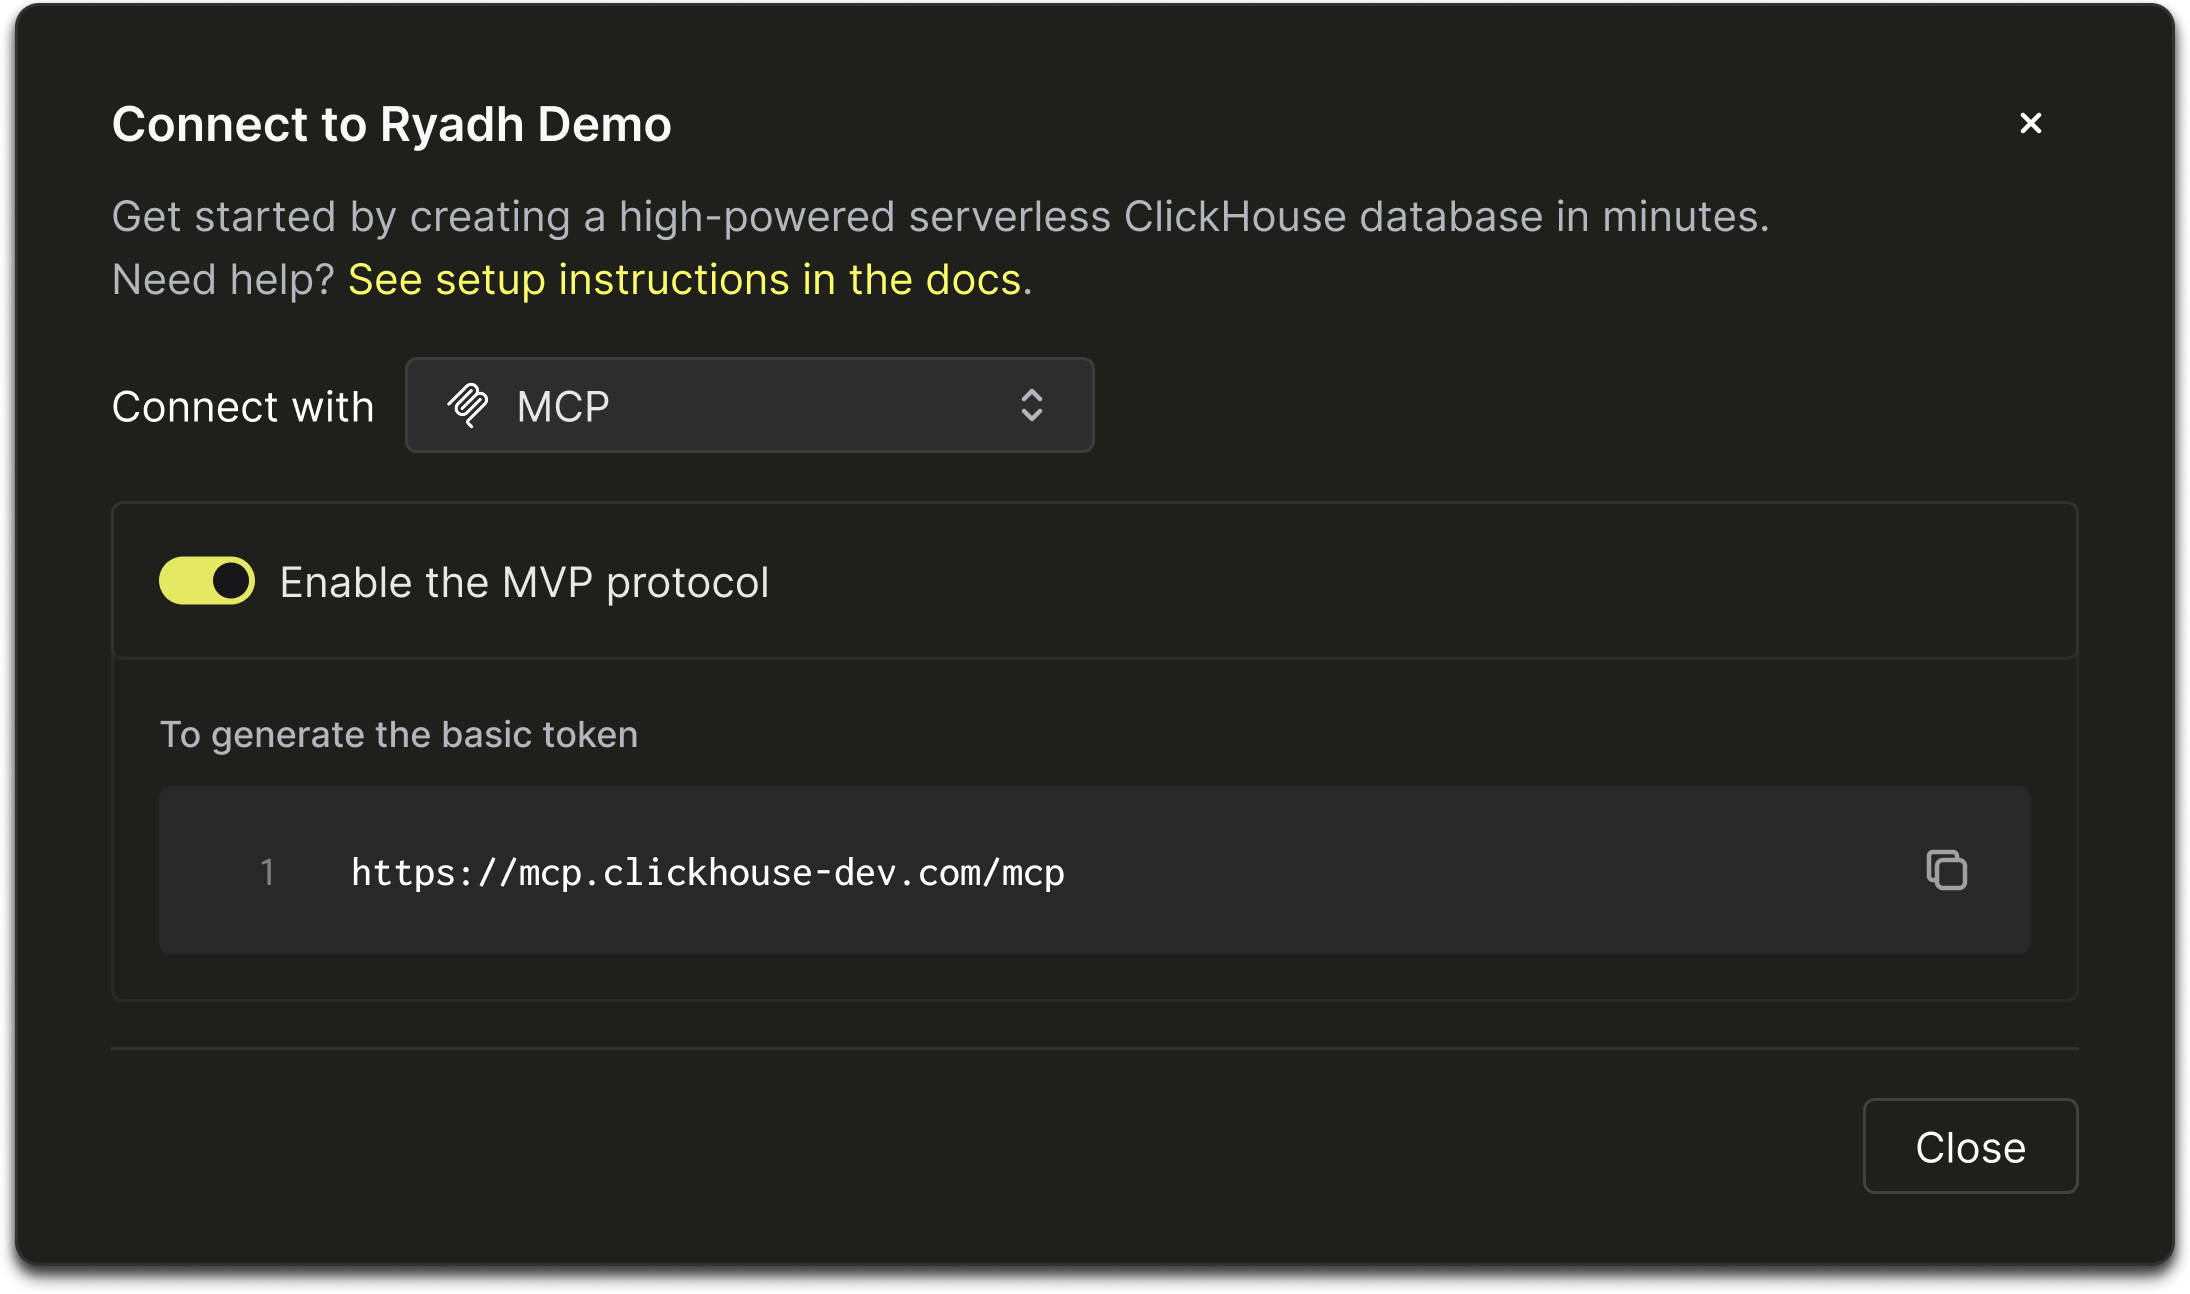Click line number 1 in the snippet
2190x1294 pixels.
pyautogui.click(x=267, y=871)
